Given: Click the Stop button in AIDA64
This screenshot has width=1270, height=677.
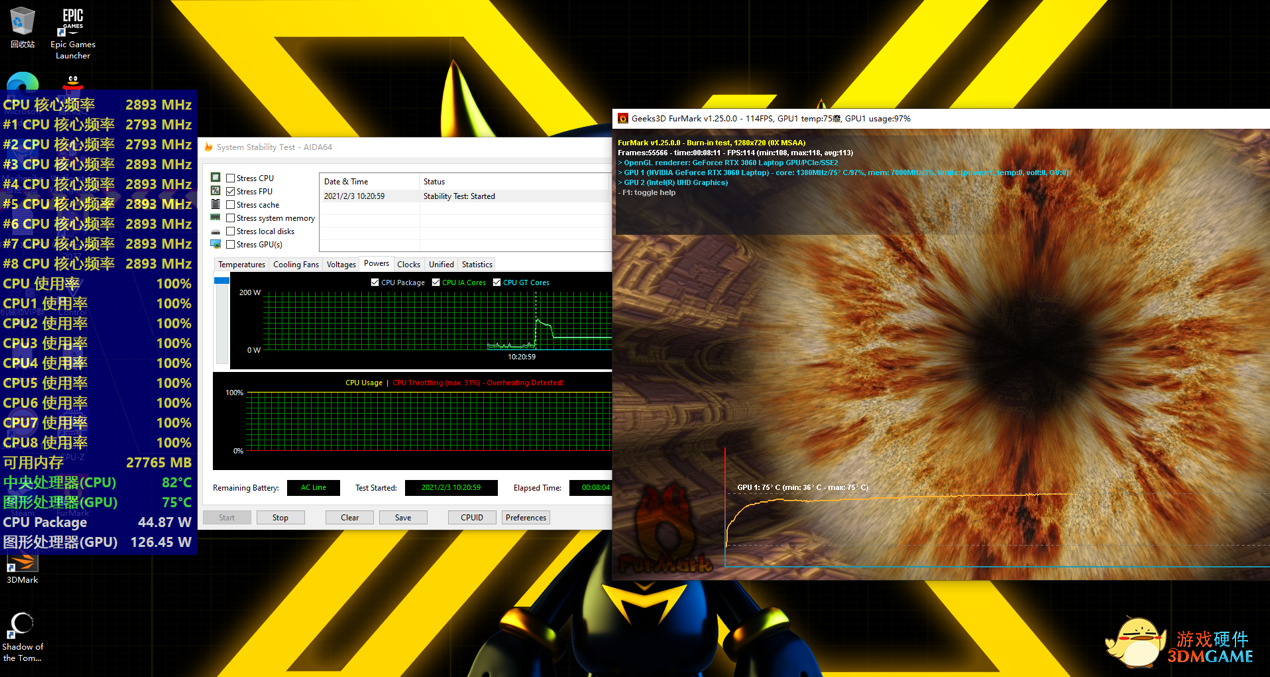Looking at the screenshot, I should click(280, 518).
